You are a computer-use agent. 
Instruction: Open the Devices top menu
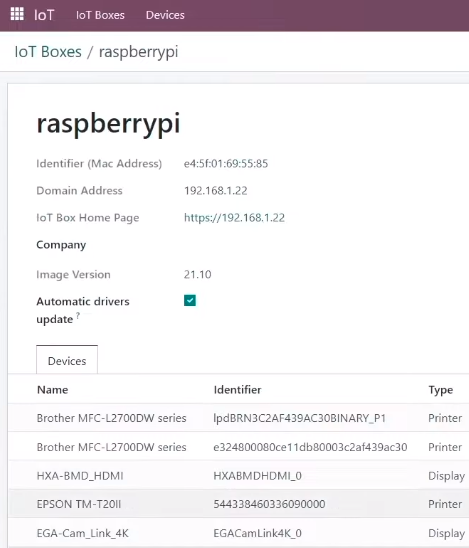coord(165,15)
